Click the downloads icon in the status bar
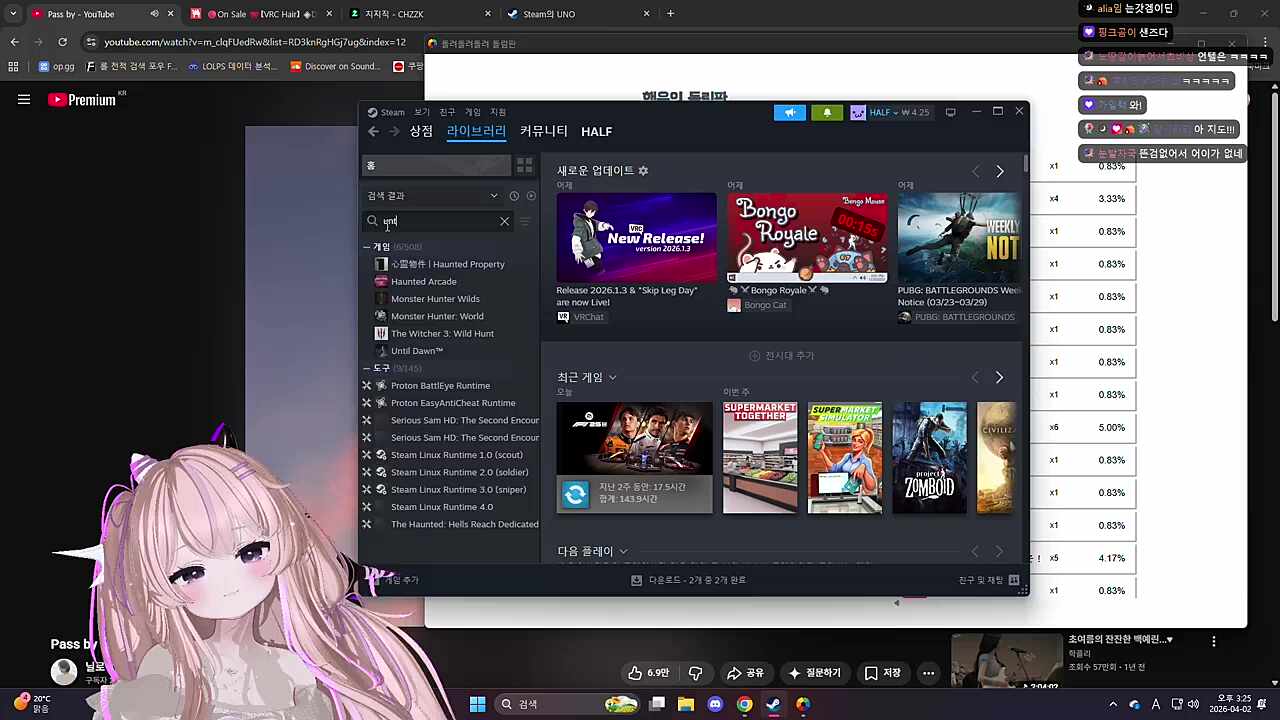The width and height of the screenshot is (1280, 720). point(636,579)
